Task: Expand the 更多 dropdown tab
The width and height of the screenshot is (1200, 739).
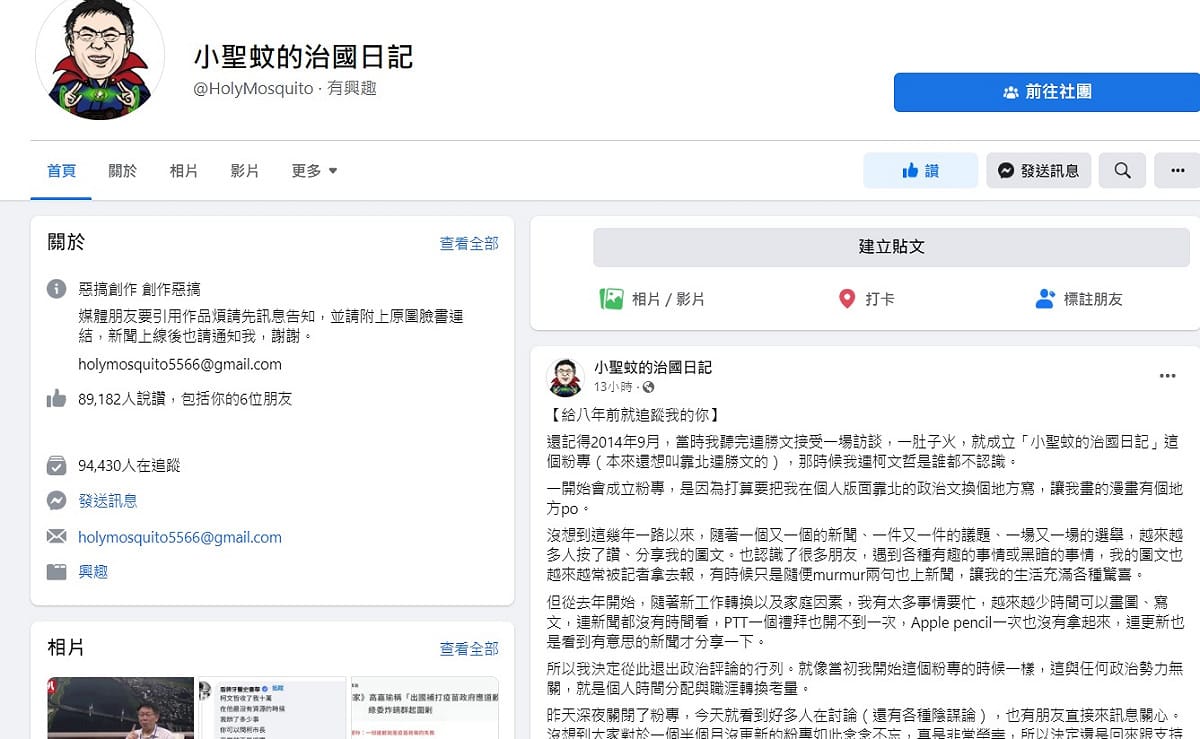Action: (x=314, y=171)
